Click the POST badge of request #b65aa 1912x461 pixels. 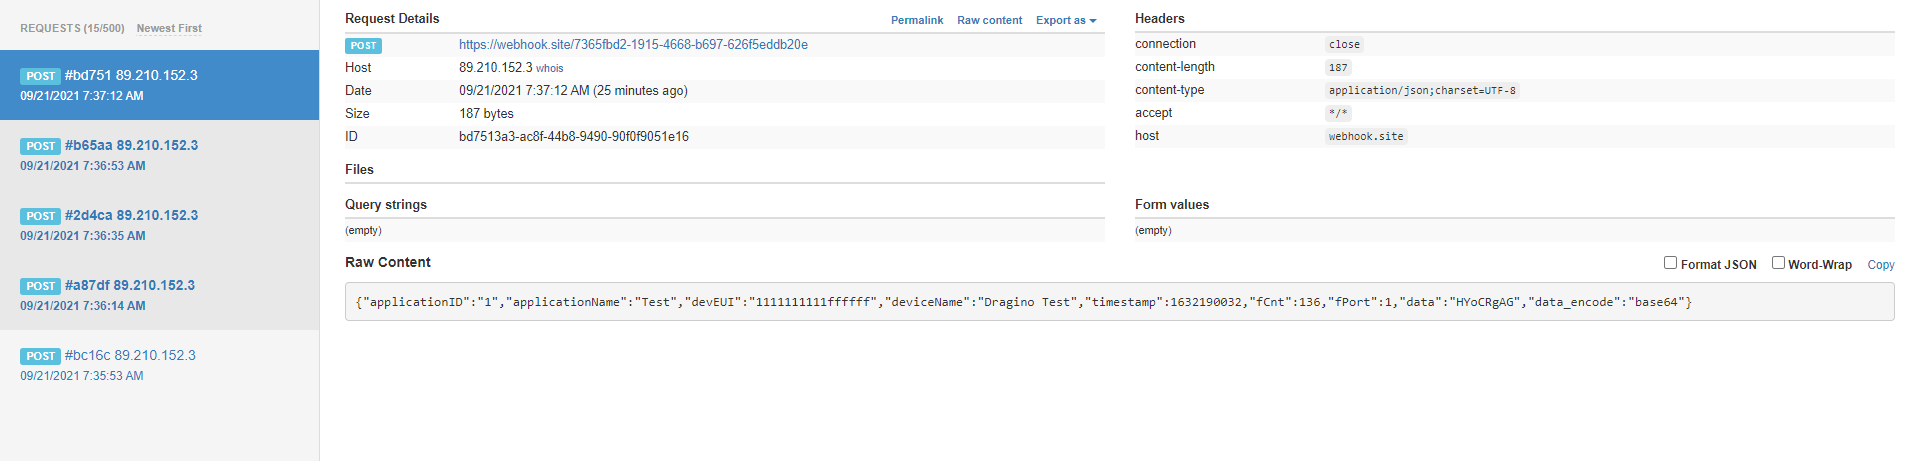[40, 146]
